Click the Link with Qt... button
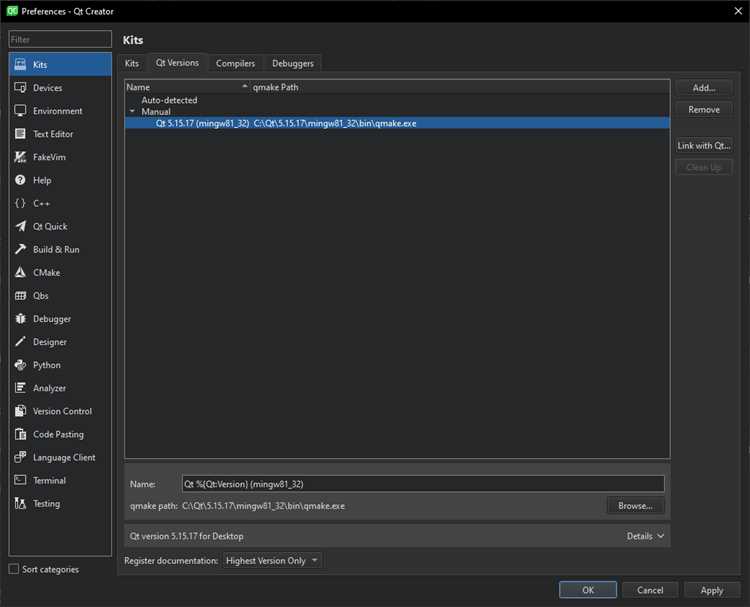This screenshot has height=607, width=750. click(704, 145)
